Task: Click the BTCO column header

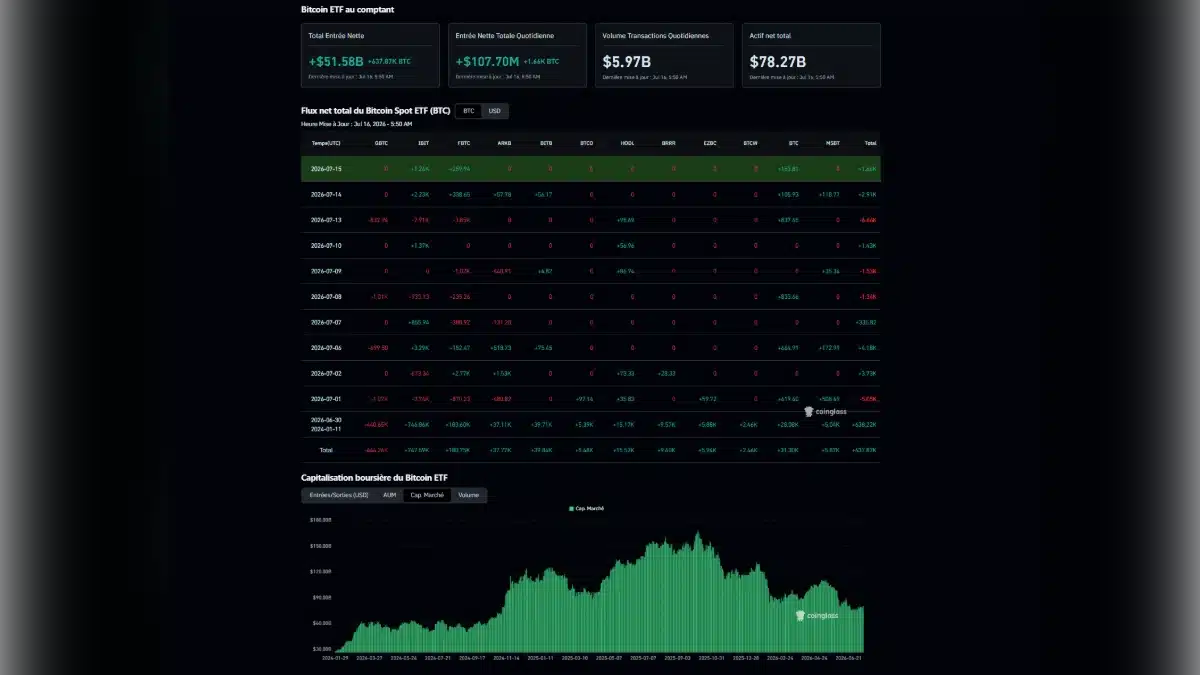Action: pos(587,143)
